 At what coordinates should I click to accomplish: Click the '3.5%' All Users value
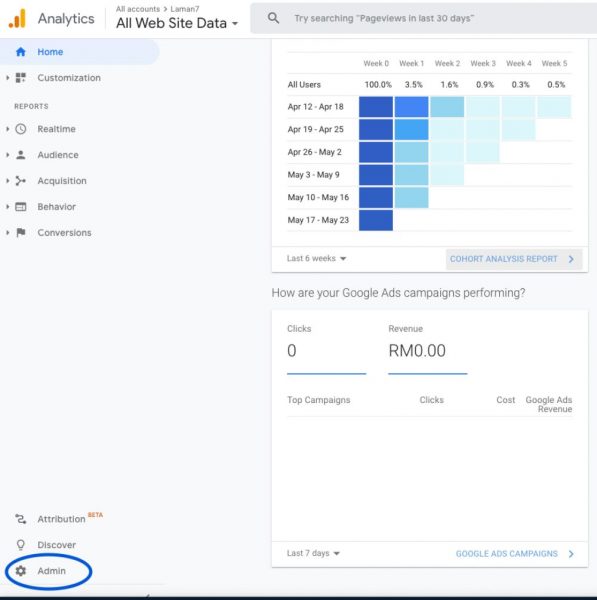click(414, 85)
